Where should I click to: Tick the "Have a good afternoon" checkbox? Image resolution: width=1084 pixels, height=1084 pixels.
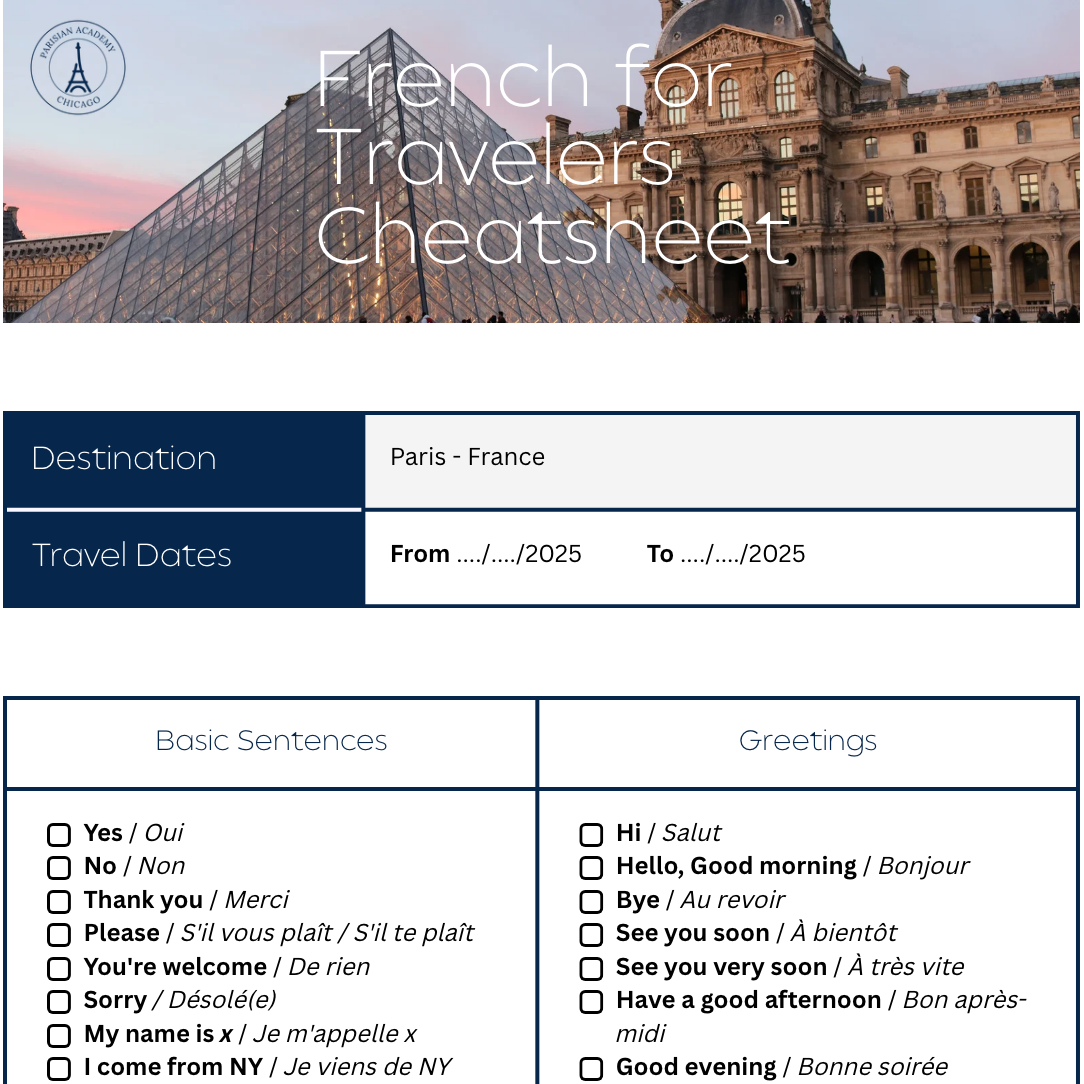pos(592,1002)
